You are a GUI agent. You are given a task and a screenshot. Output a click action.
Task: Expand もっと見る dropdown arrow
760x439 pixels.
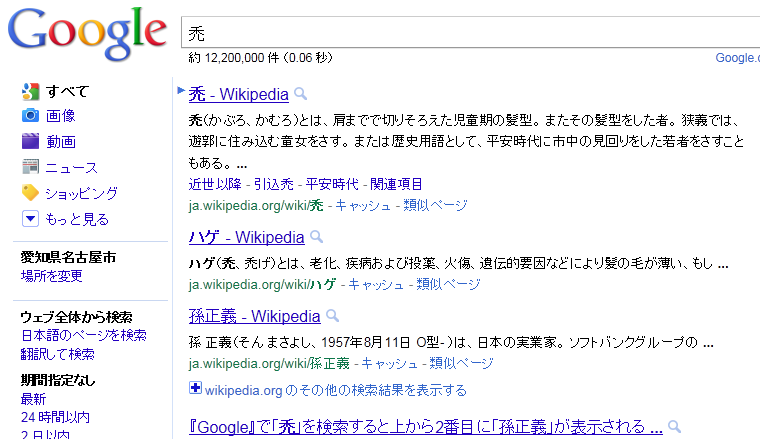pyautogui.click(x=30, y=219)
